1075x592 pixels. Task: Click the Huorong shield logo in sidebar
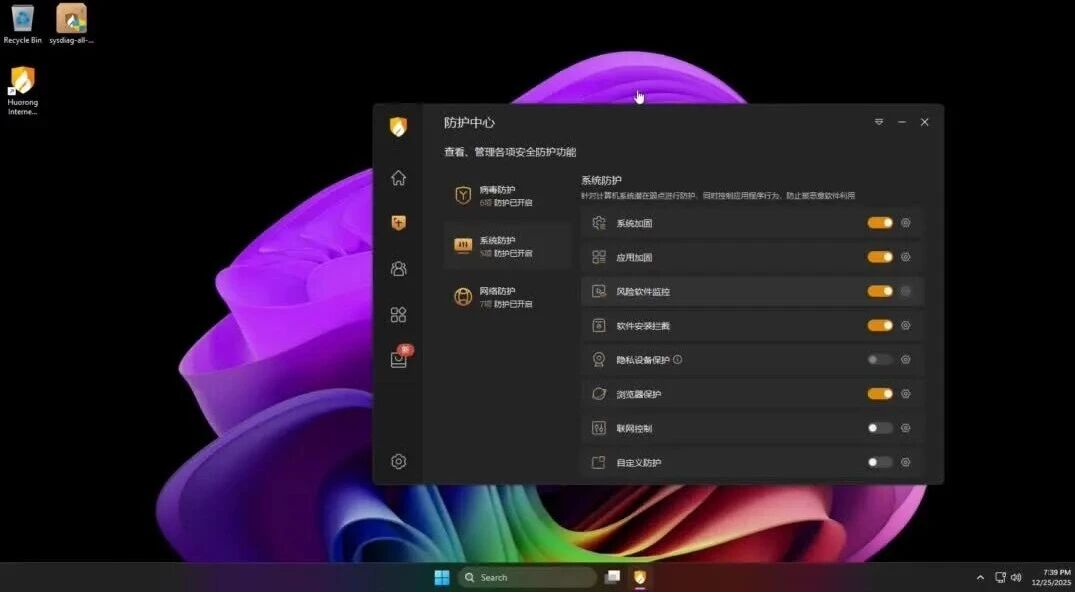pyautogui.click(x=398, y=126)
